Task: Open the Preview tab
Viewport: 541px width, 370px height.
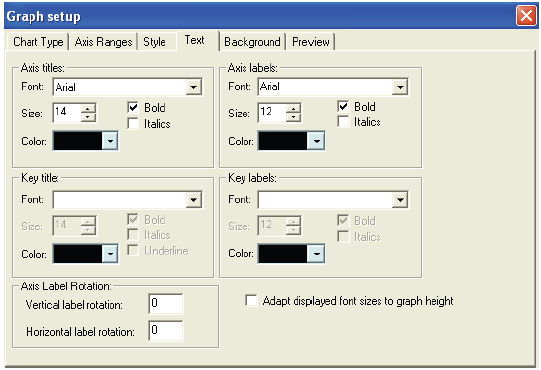Action: (x=311, y=42)
